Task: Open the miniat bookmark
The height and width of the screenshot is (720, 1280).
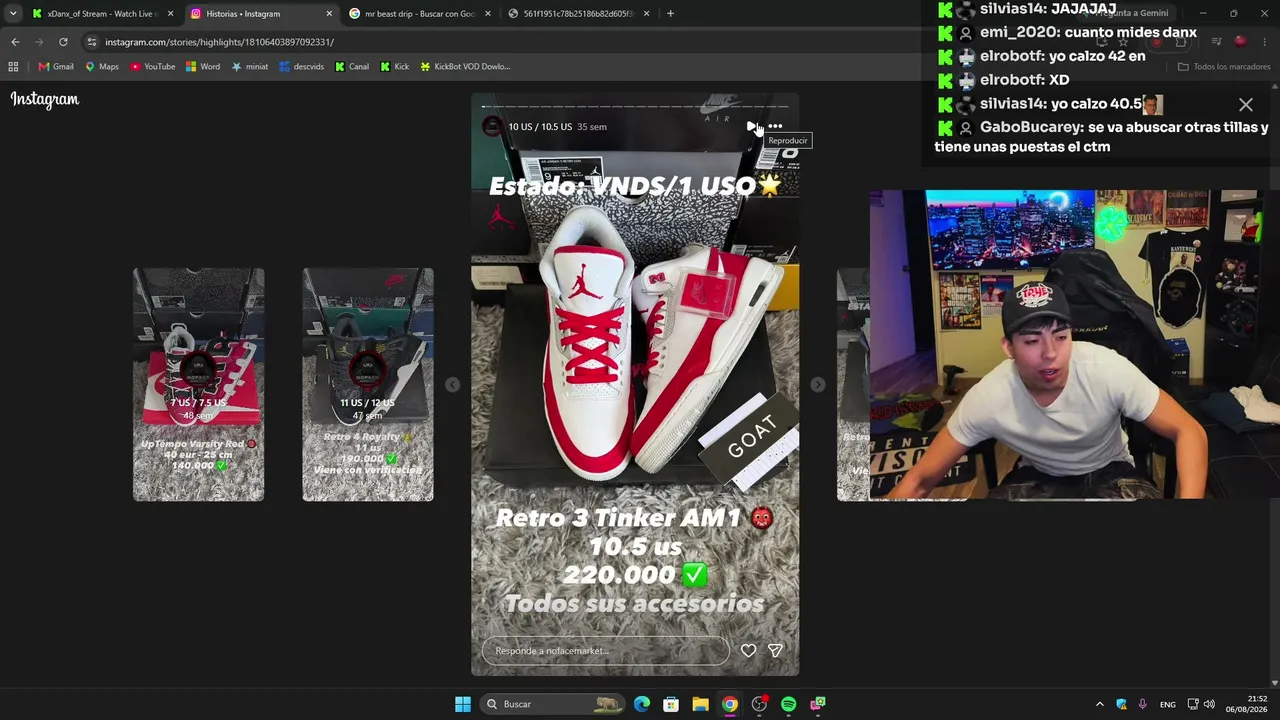Action: click(250, 67)
